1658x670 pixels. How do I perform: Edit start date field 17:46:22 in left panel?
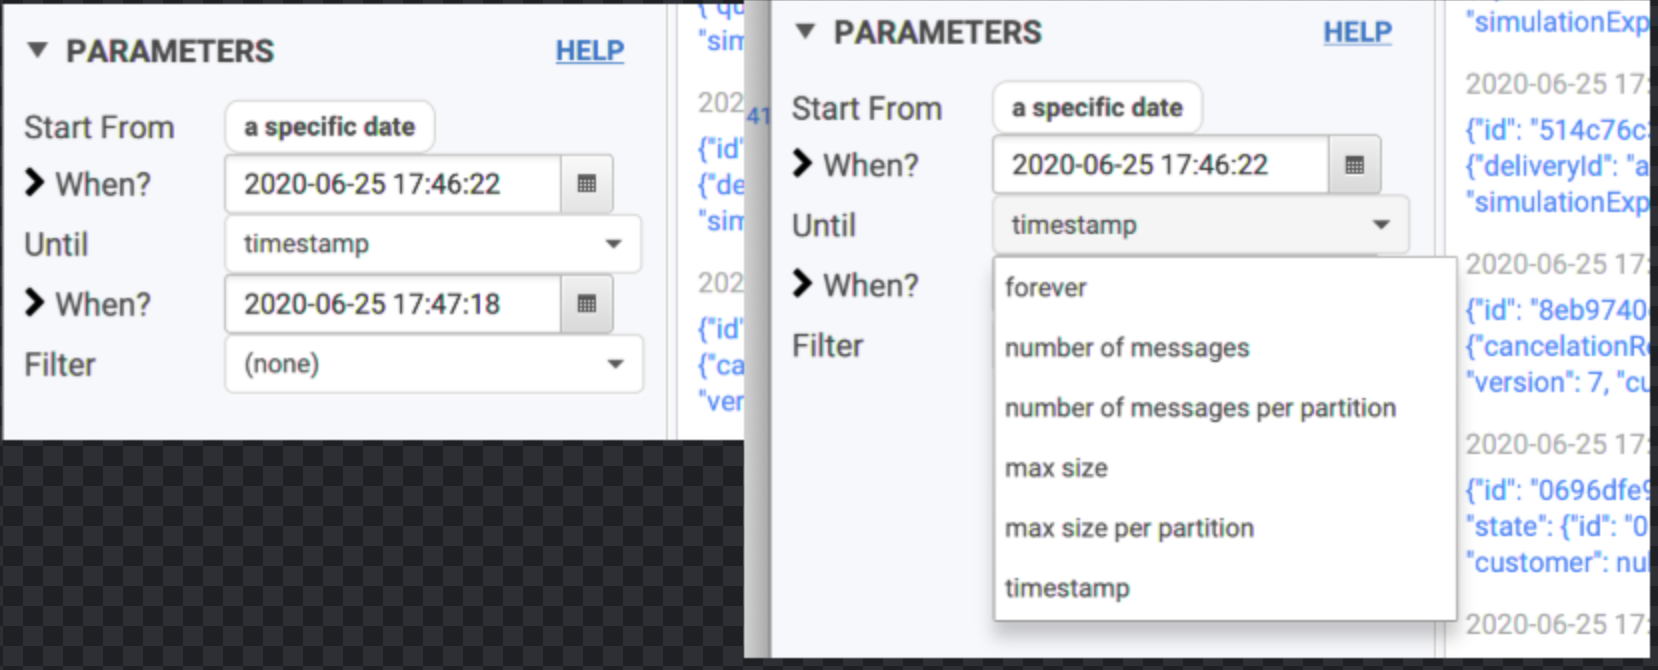pos(393,184)
